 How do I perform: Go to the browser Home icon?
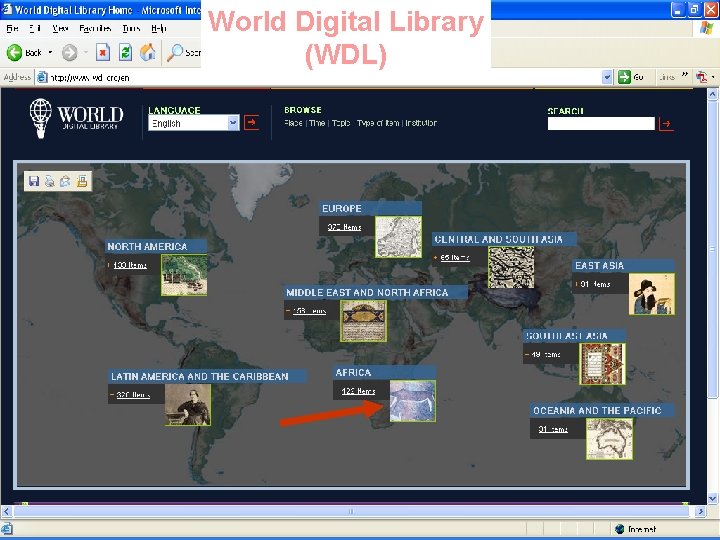point(147,52)
